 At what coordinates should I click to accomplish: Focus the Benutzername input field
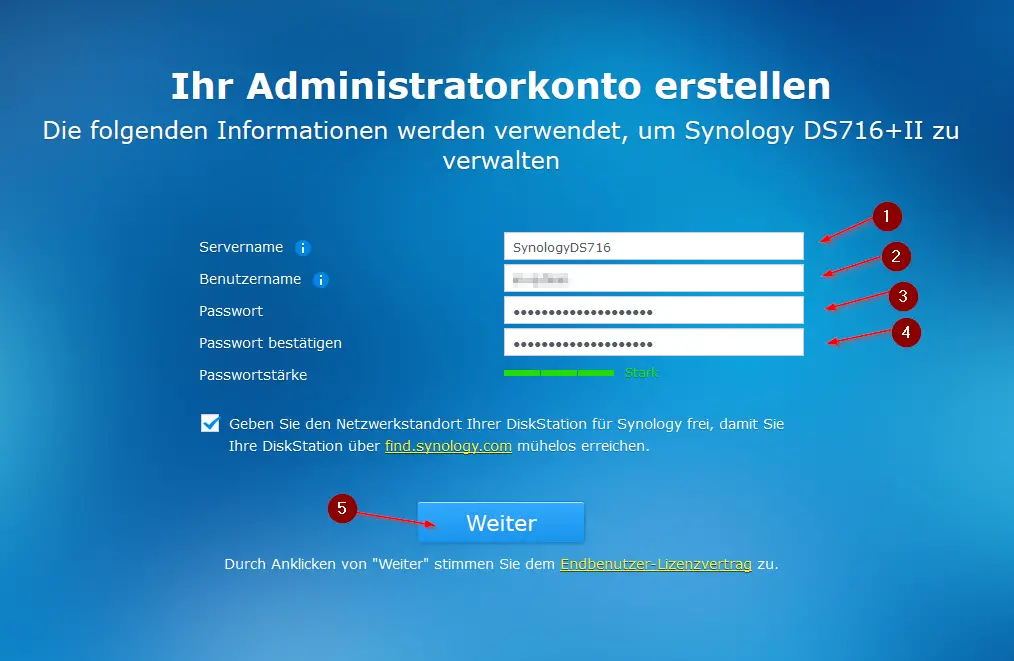point(654,279)
